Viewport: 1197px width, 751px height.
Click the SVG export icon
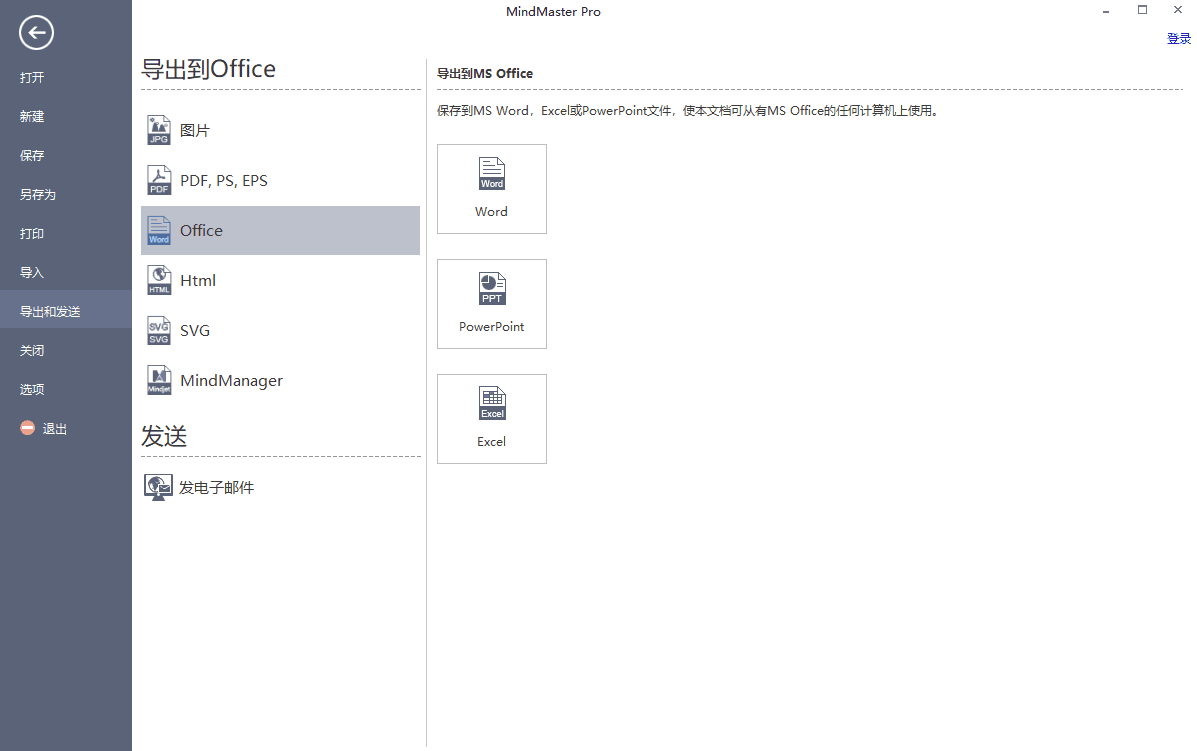[159, 330]
